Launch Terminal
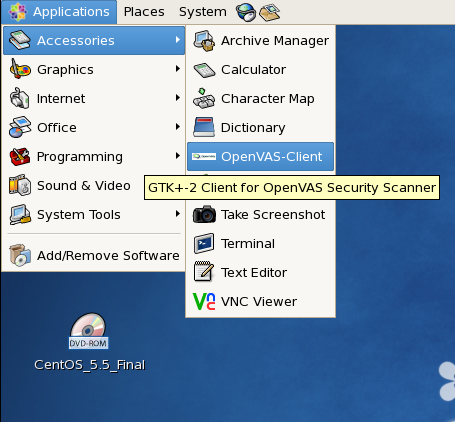455x422 pixels. tap(260, 244)
